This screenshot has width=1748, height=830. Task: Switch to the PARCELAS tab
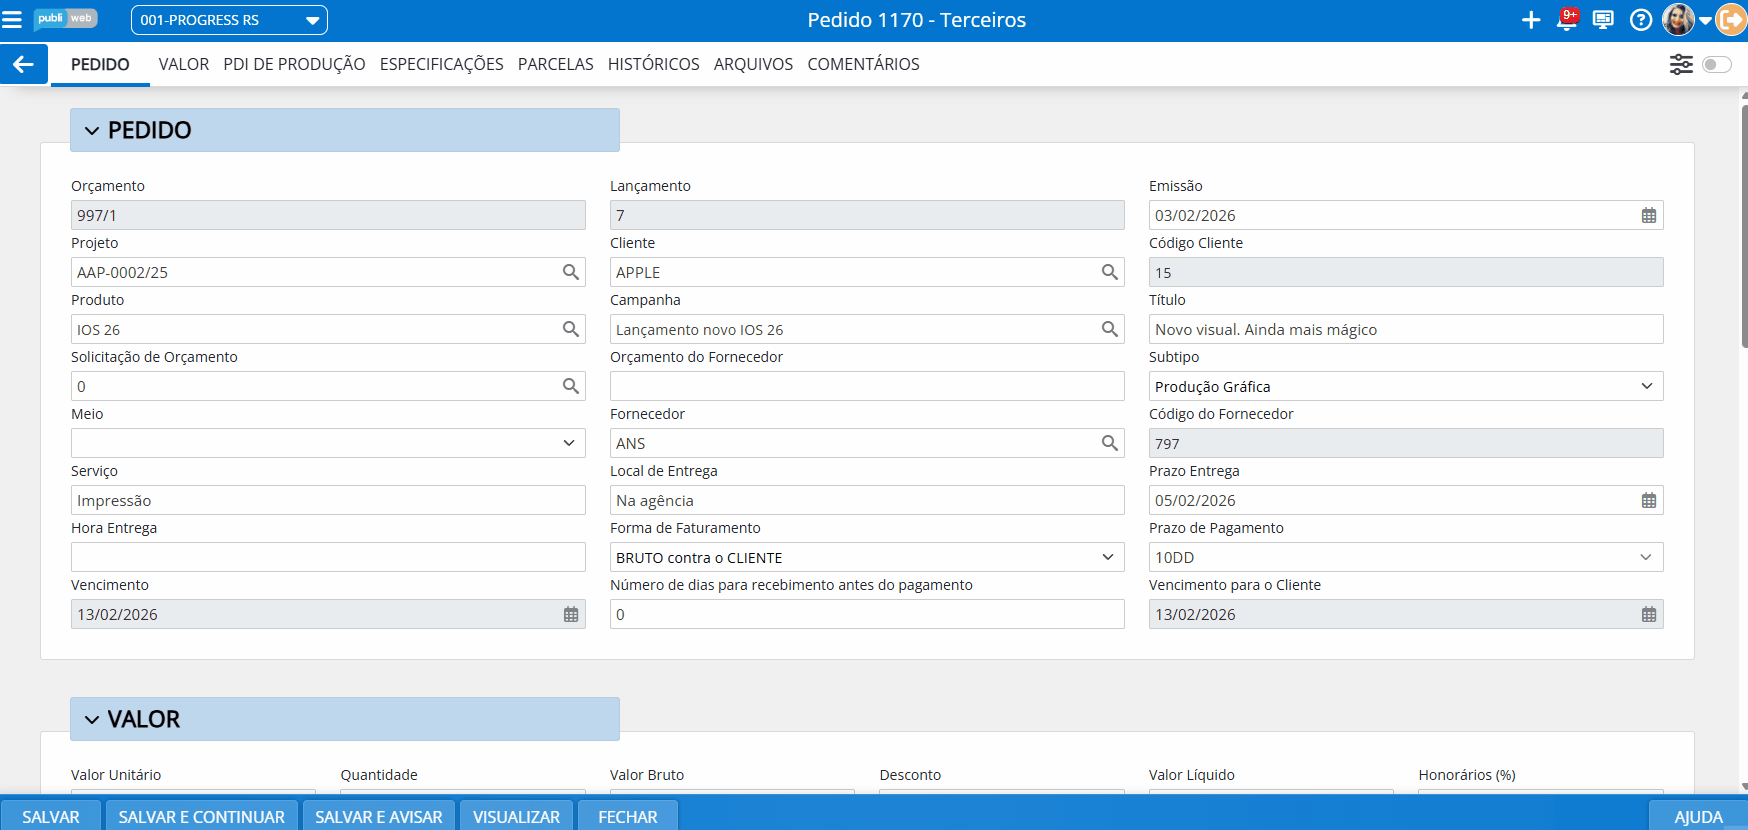[555, 65]
